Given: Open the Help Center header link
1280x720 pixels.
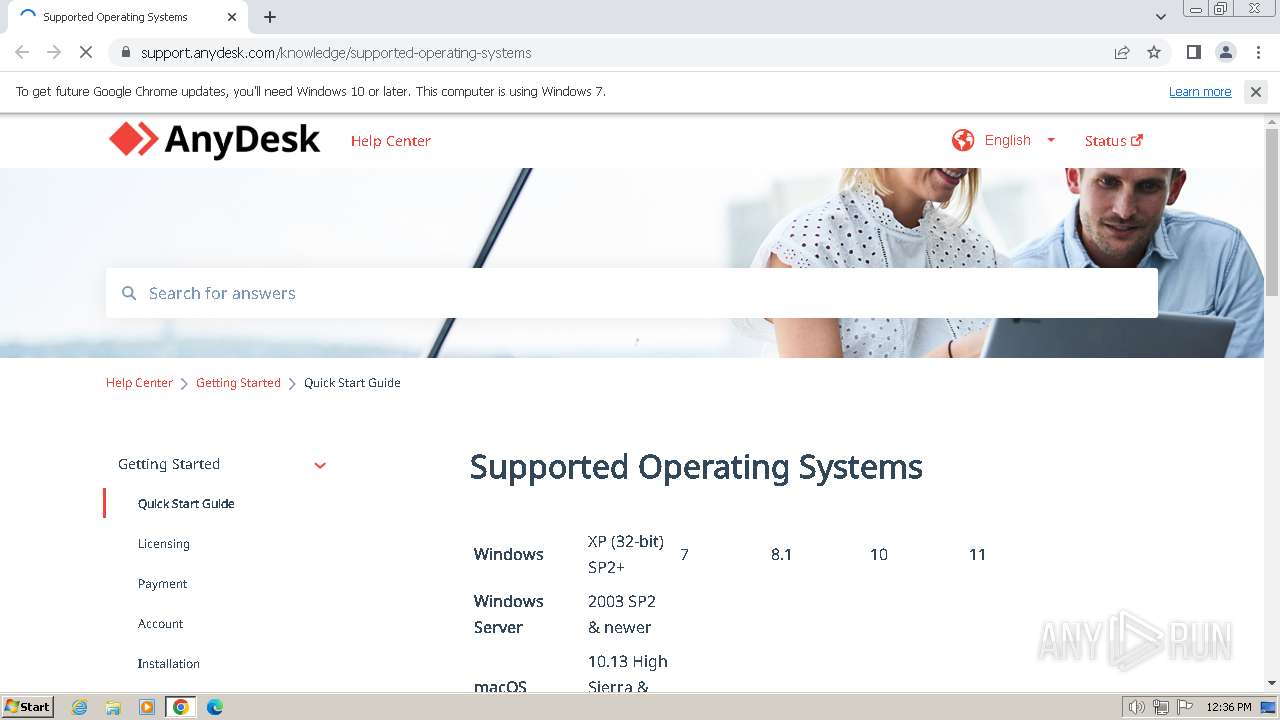Looking at the screenshot, I should tap(391, 141).
